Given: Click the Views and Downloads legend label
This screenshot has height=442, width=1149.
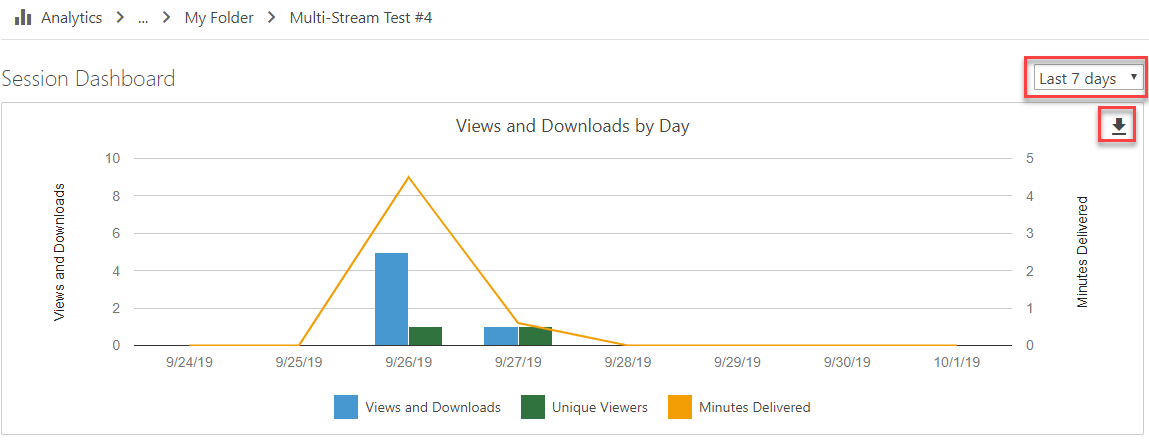Looking at the screenshot, I should coord(433,407).
